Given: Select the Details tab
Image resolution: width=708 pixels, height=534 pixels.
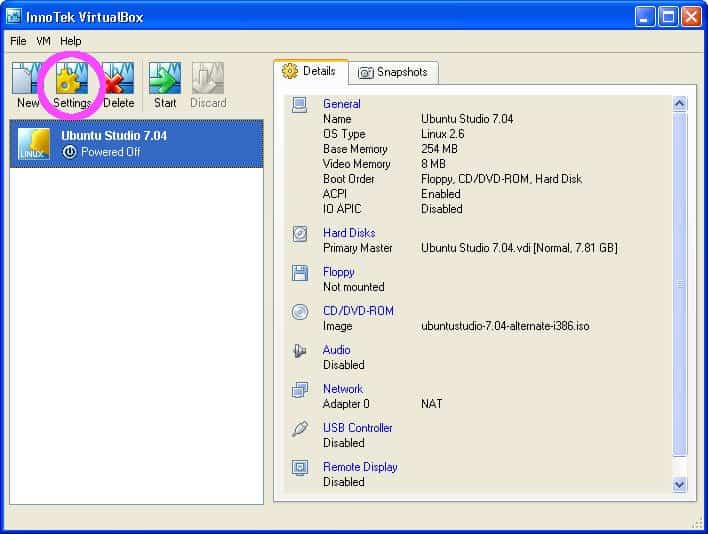Looking at the screenshot, I should click(x=310, y=71).
